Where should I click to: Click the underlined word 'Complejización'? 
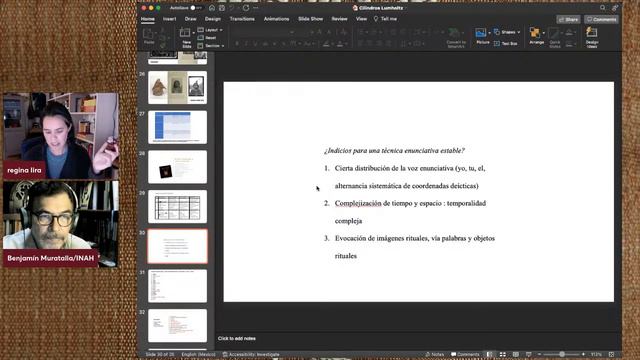(x=358, y=203)
